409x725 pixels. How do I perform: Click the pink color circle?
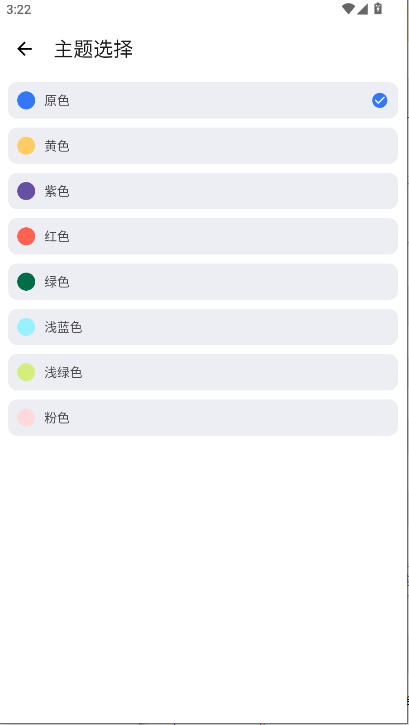click(26, 418)
